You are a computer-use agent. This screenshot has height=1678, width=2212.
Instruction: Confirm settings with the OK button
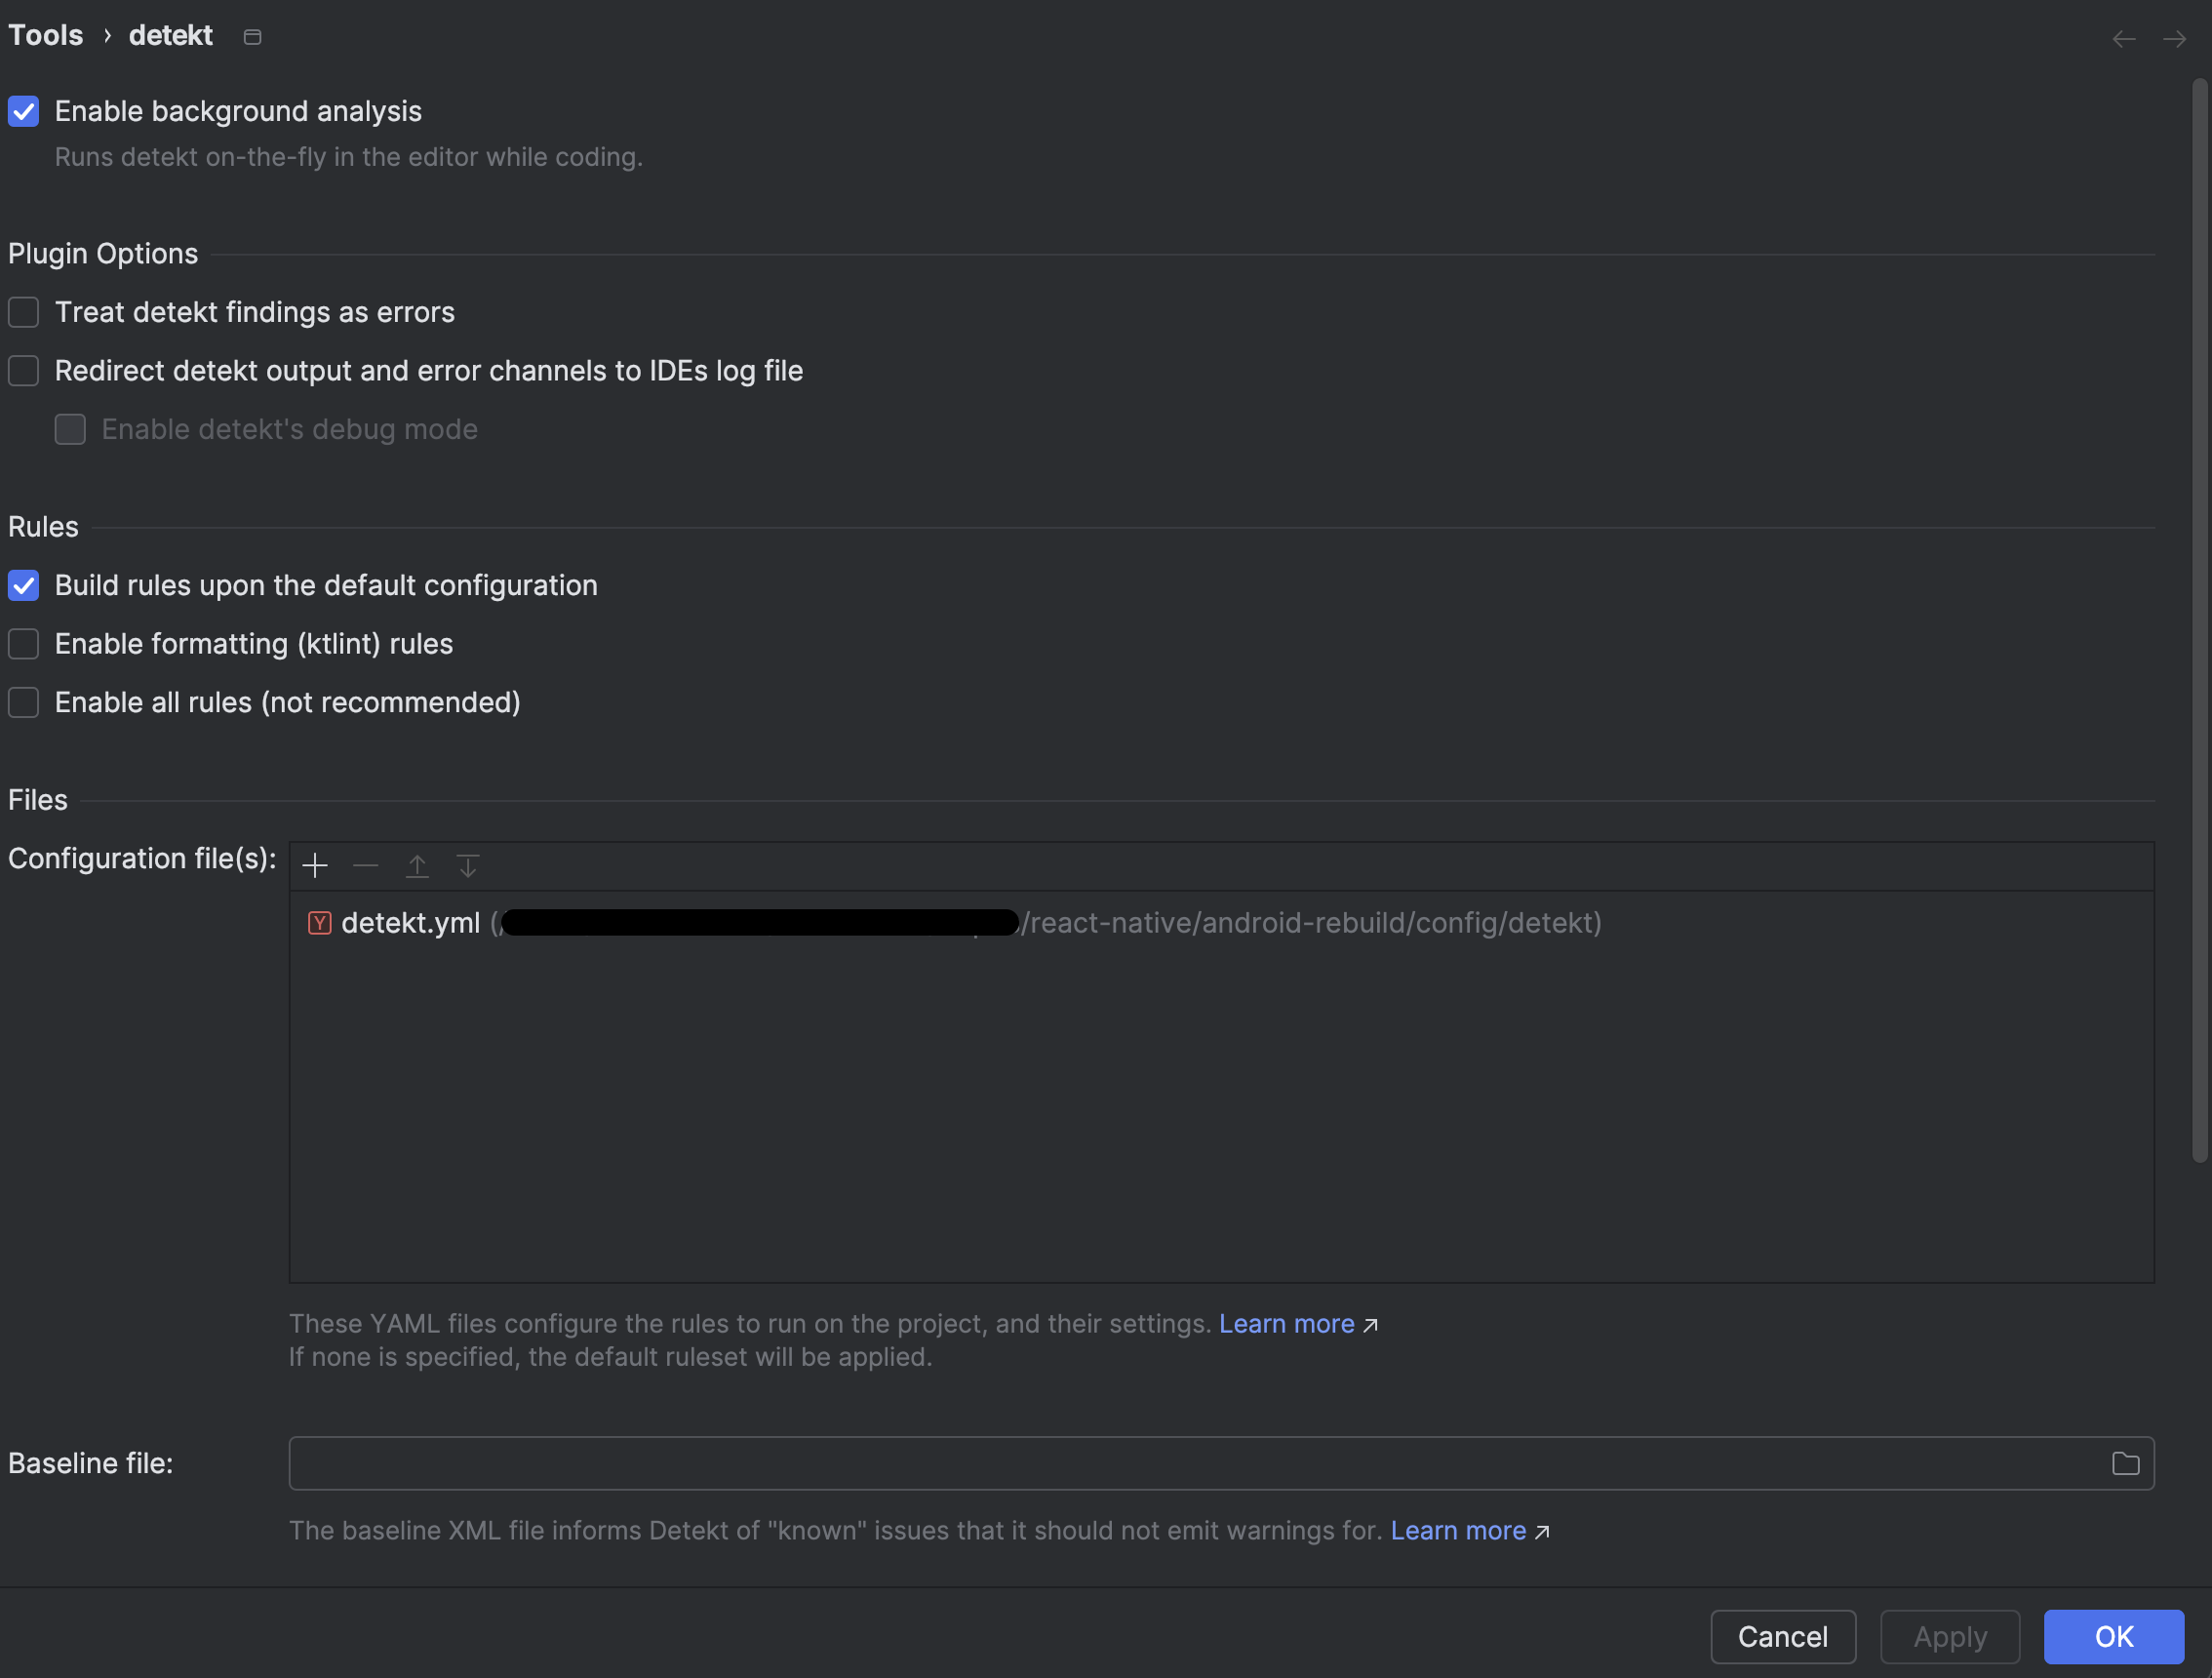[2114, 1637]
